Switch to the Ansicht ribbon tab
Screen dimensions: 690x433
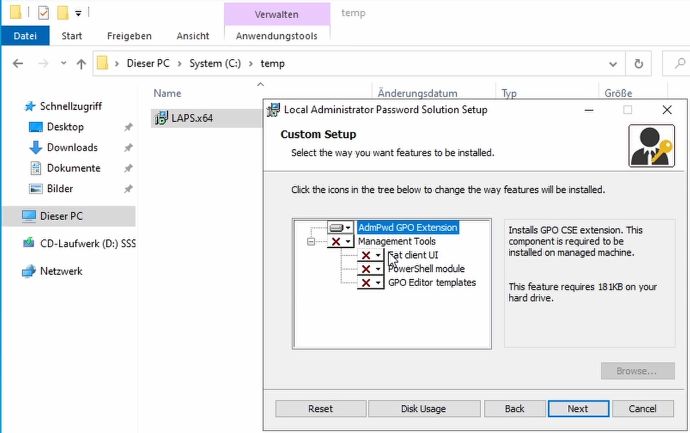pyautogui.click(x=193, y=36)
